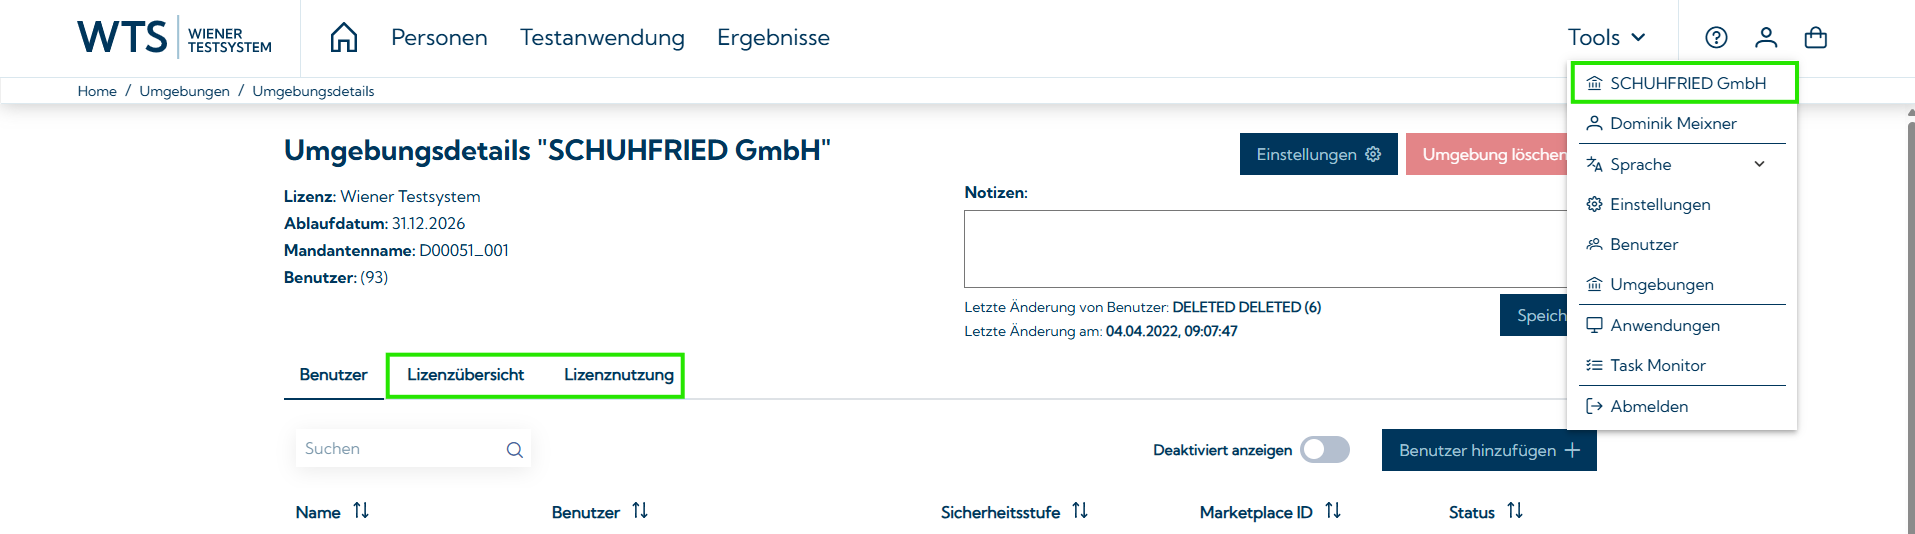The image size is (1915, 534).
Task: Open the Lizenznutzung tab
Action: (618, 375)
